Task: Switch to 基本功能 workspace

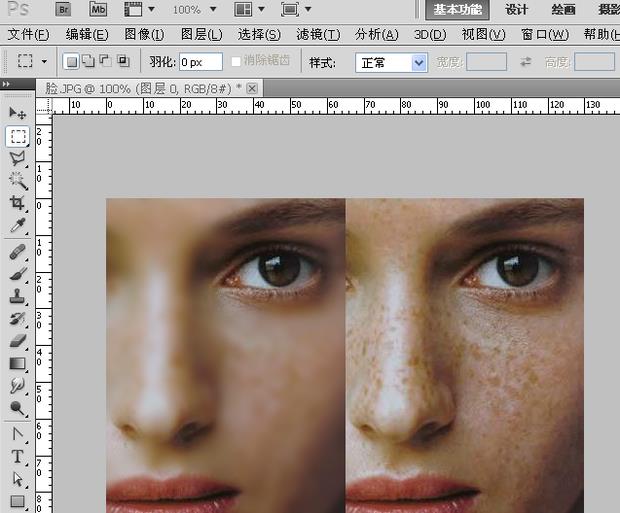Action: pos(457,10)
